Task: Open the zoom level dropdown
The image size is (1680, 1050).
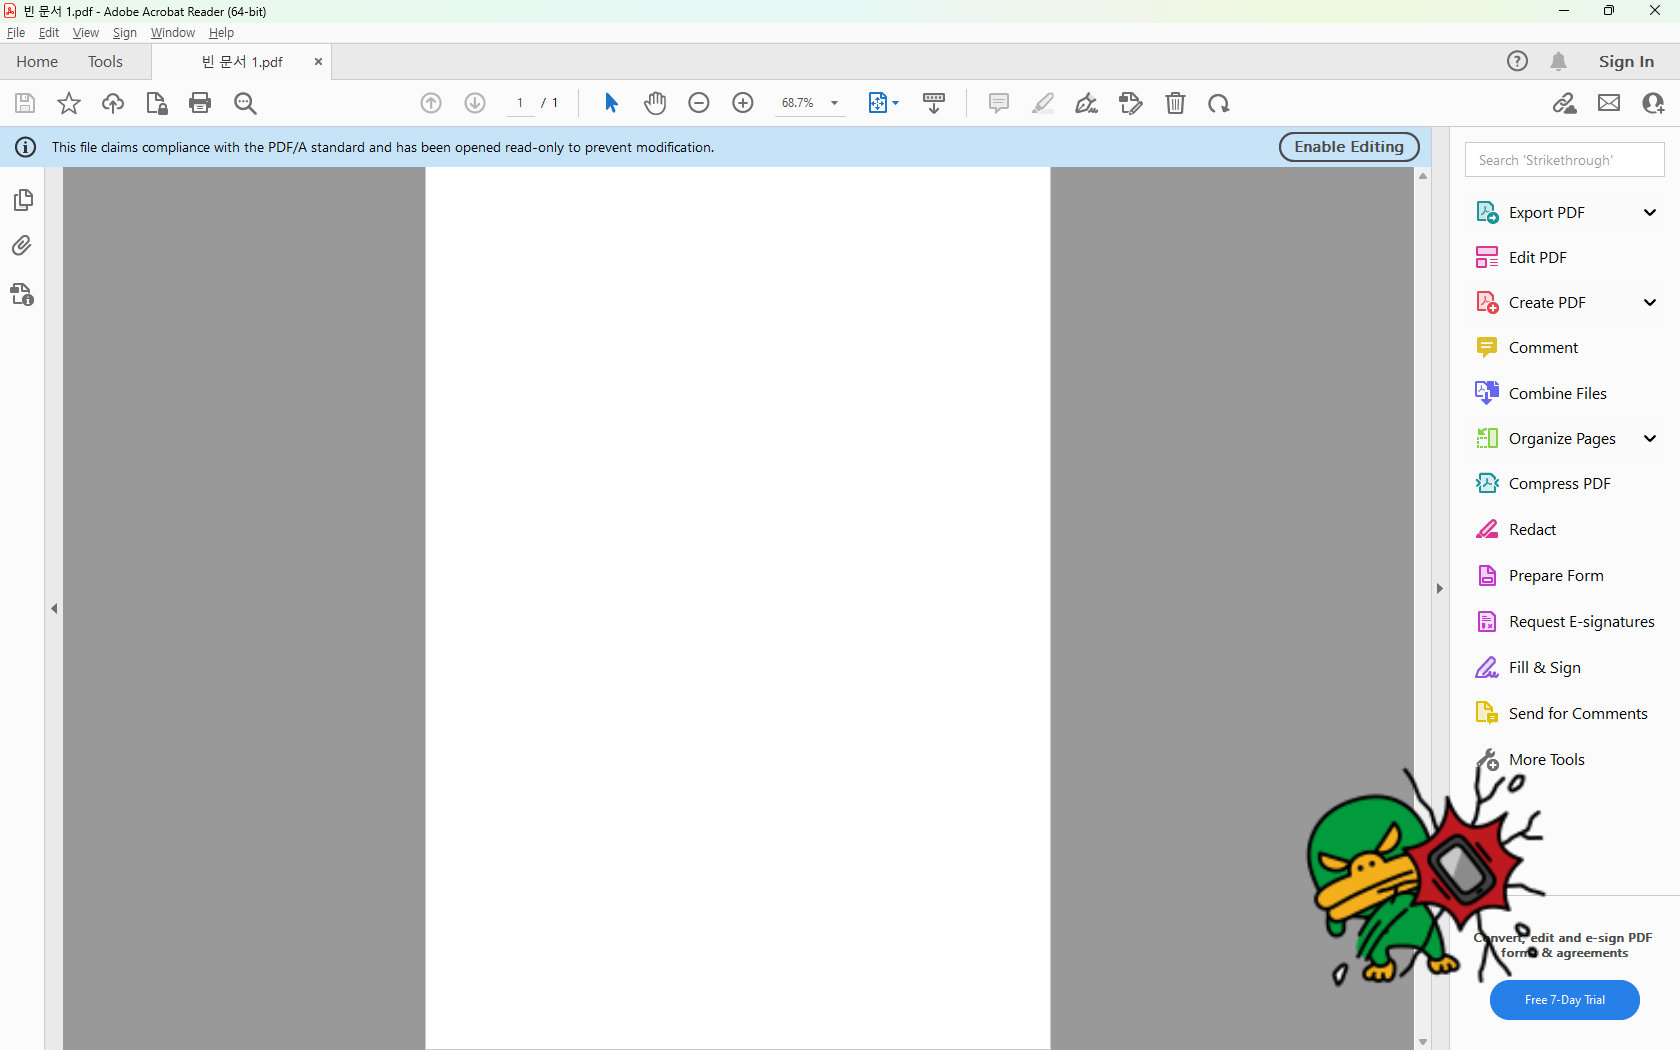Action: click(x=834, y=103)
